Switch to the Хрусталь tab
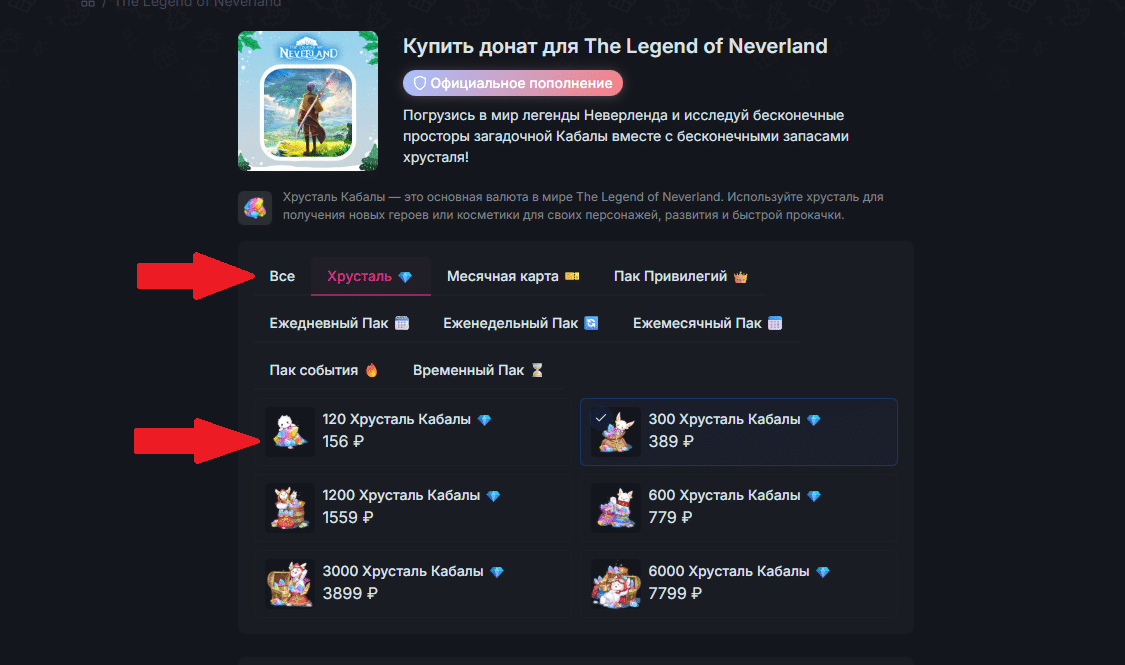Image resolution: width=1125 pixels, height=665 pixels. [x=370, y=276]
